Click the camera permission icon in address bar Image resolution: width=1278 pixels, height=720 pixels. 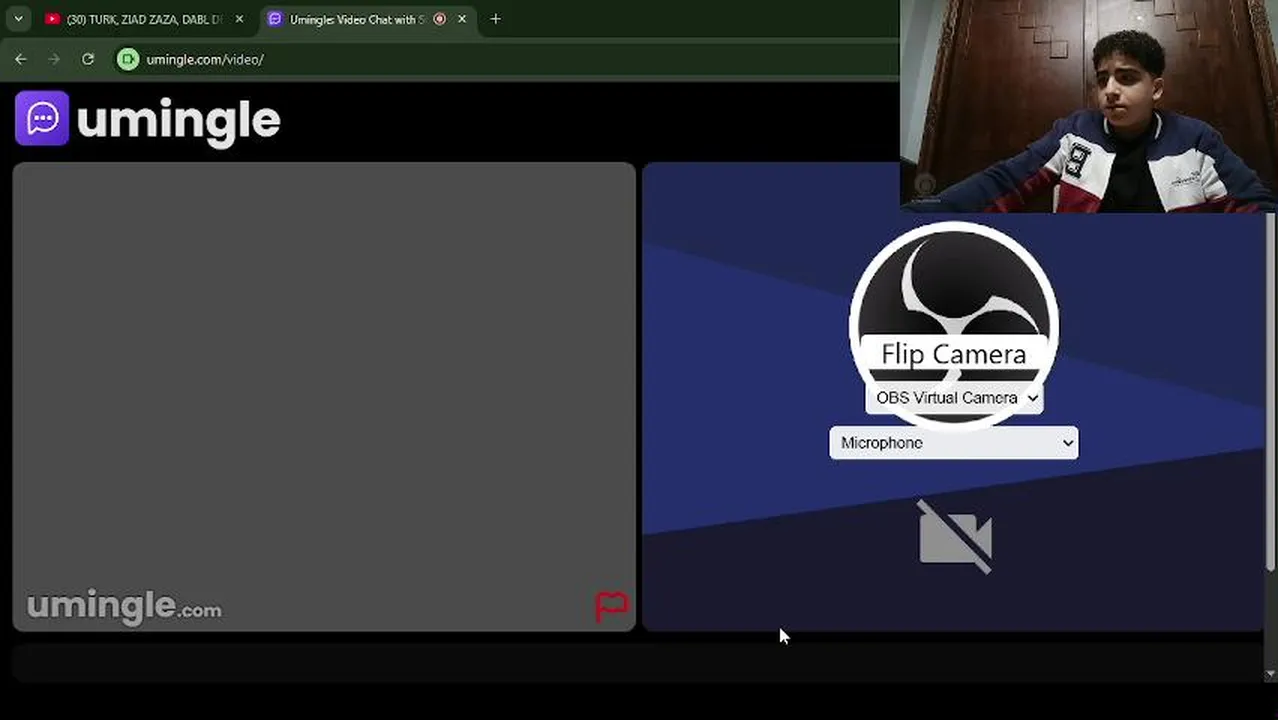(127, 59)
